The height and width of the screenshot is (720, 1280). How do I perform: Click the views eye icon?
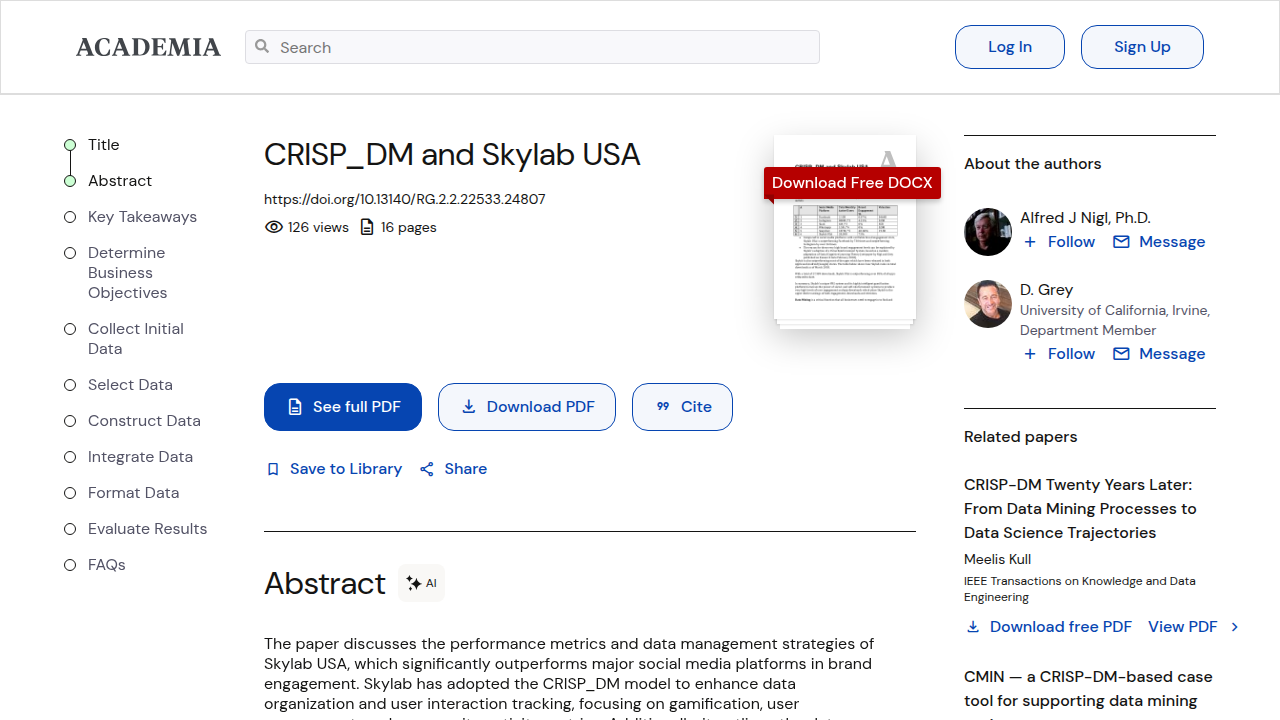tap(274, 227)
